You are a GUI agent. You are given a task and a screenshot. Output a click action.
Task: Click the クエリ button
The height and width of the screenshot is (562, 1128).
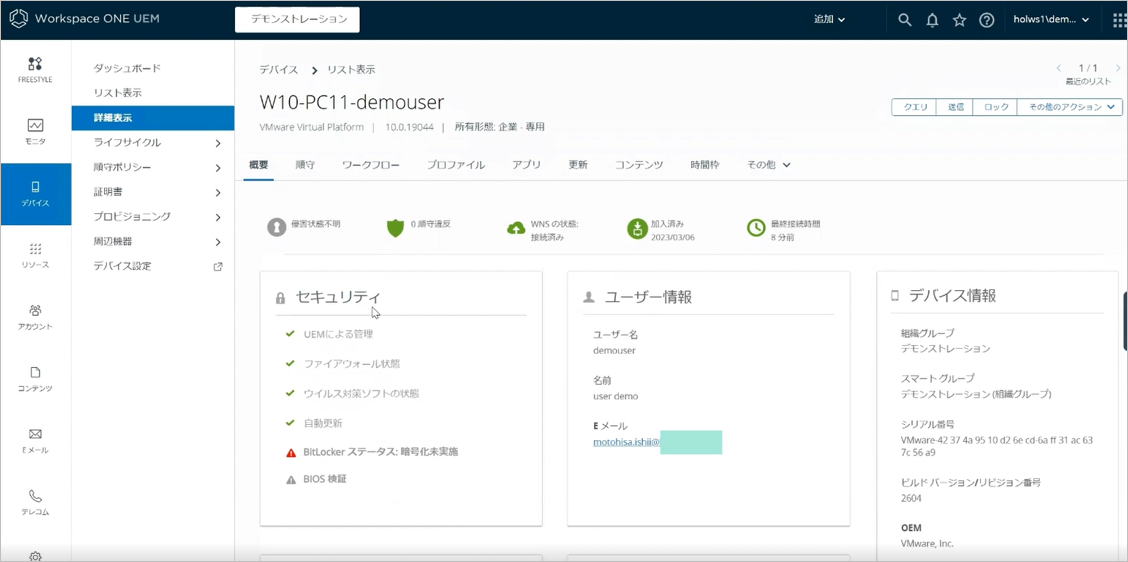[915, 107]
